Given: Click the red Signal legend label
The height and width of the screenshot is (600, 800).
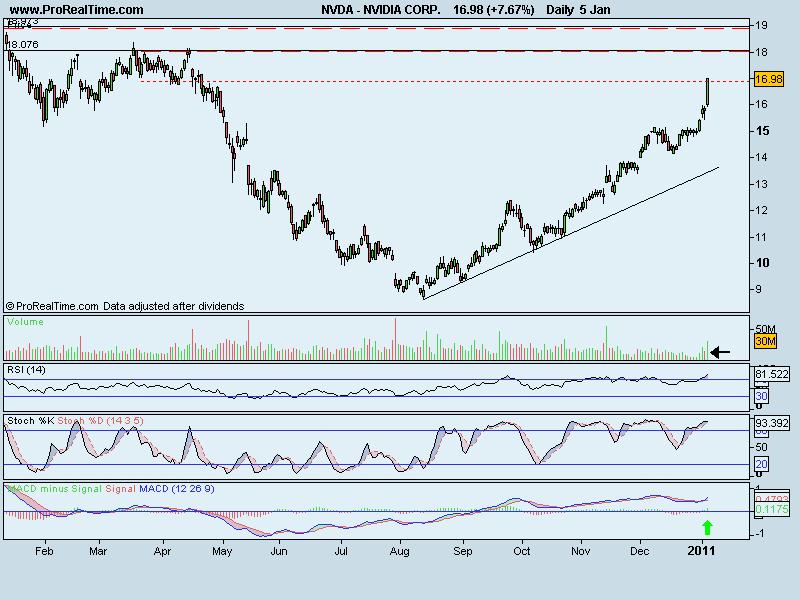Looking at the screenshot, I should click(x=120, y=489).
